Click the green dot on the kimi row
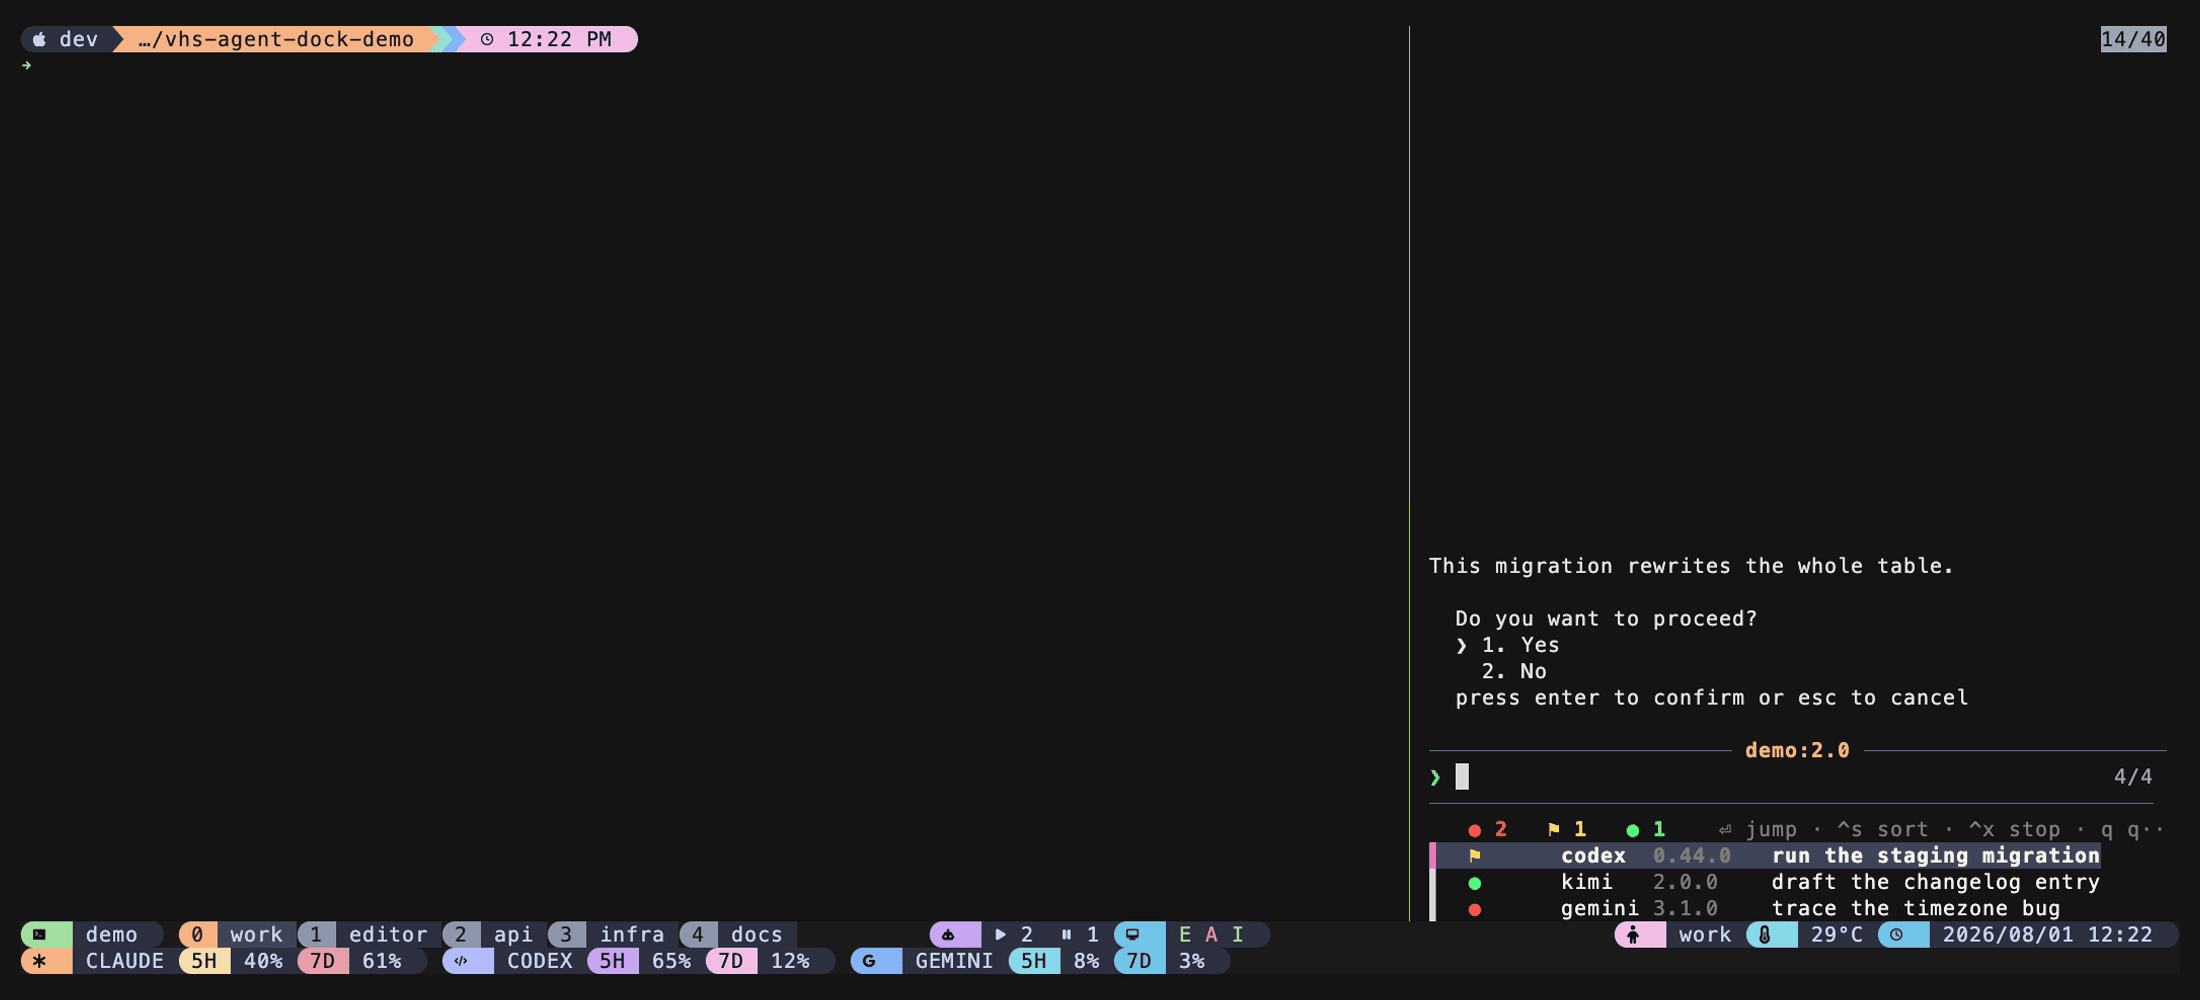The image size is (2200, 1000). tap(1475, 883)
